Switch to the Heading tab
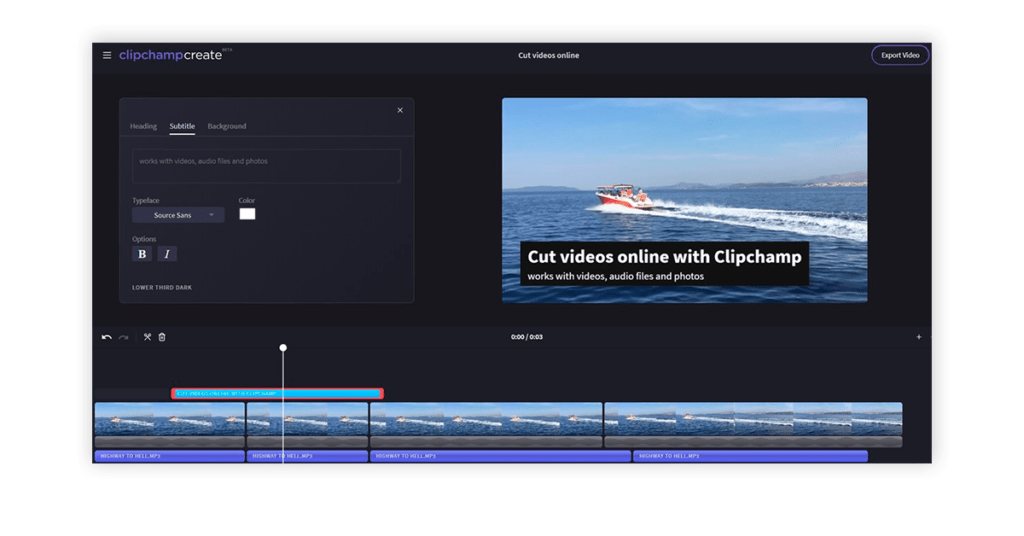Image resolution: width=1024 pixels, height=536 pixels. (x=143, y=126)
